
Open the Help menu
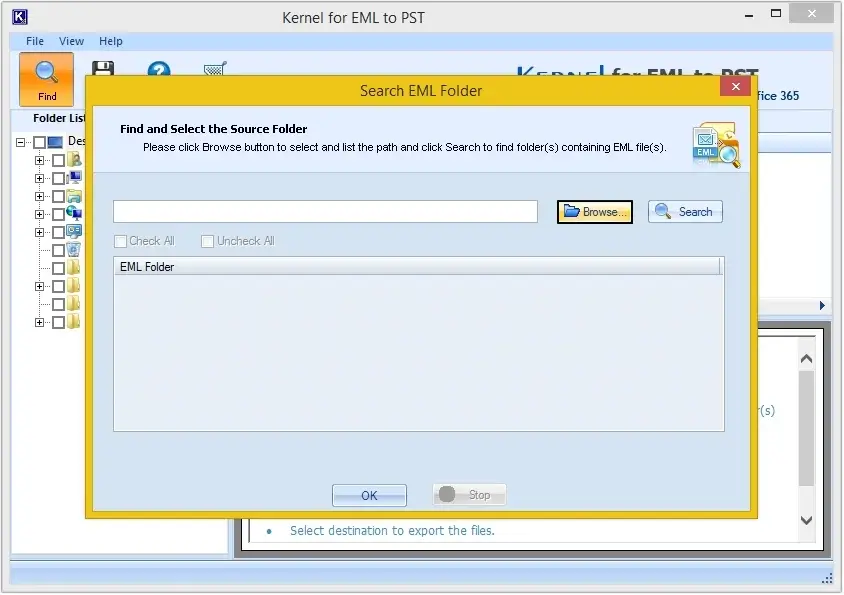(x=111, y=41)
